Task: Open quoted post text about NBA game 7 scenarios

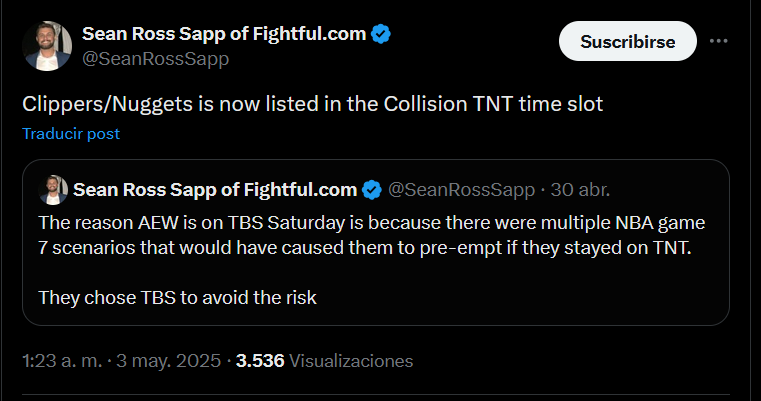Action: coord(365,233)
